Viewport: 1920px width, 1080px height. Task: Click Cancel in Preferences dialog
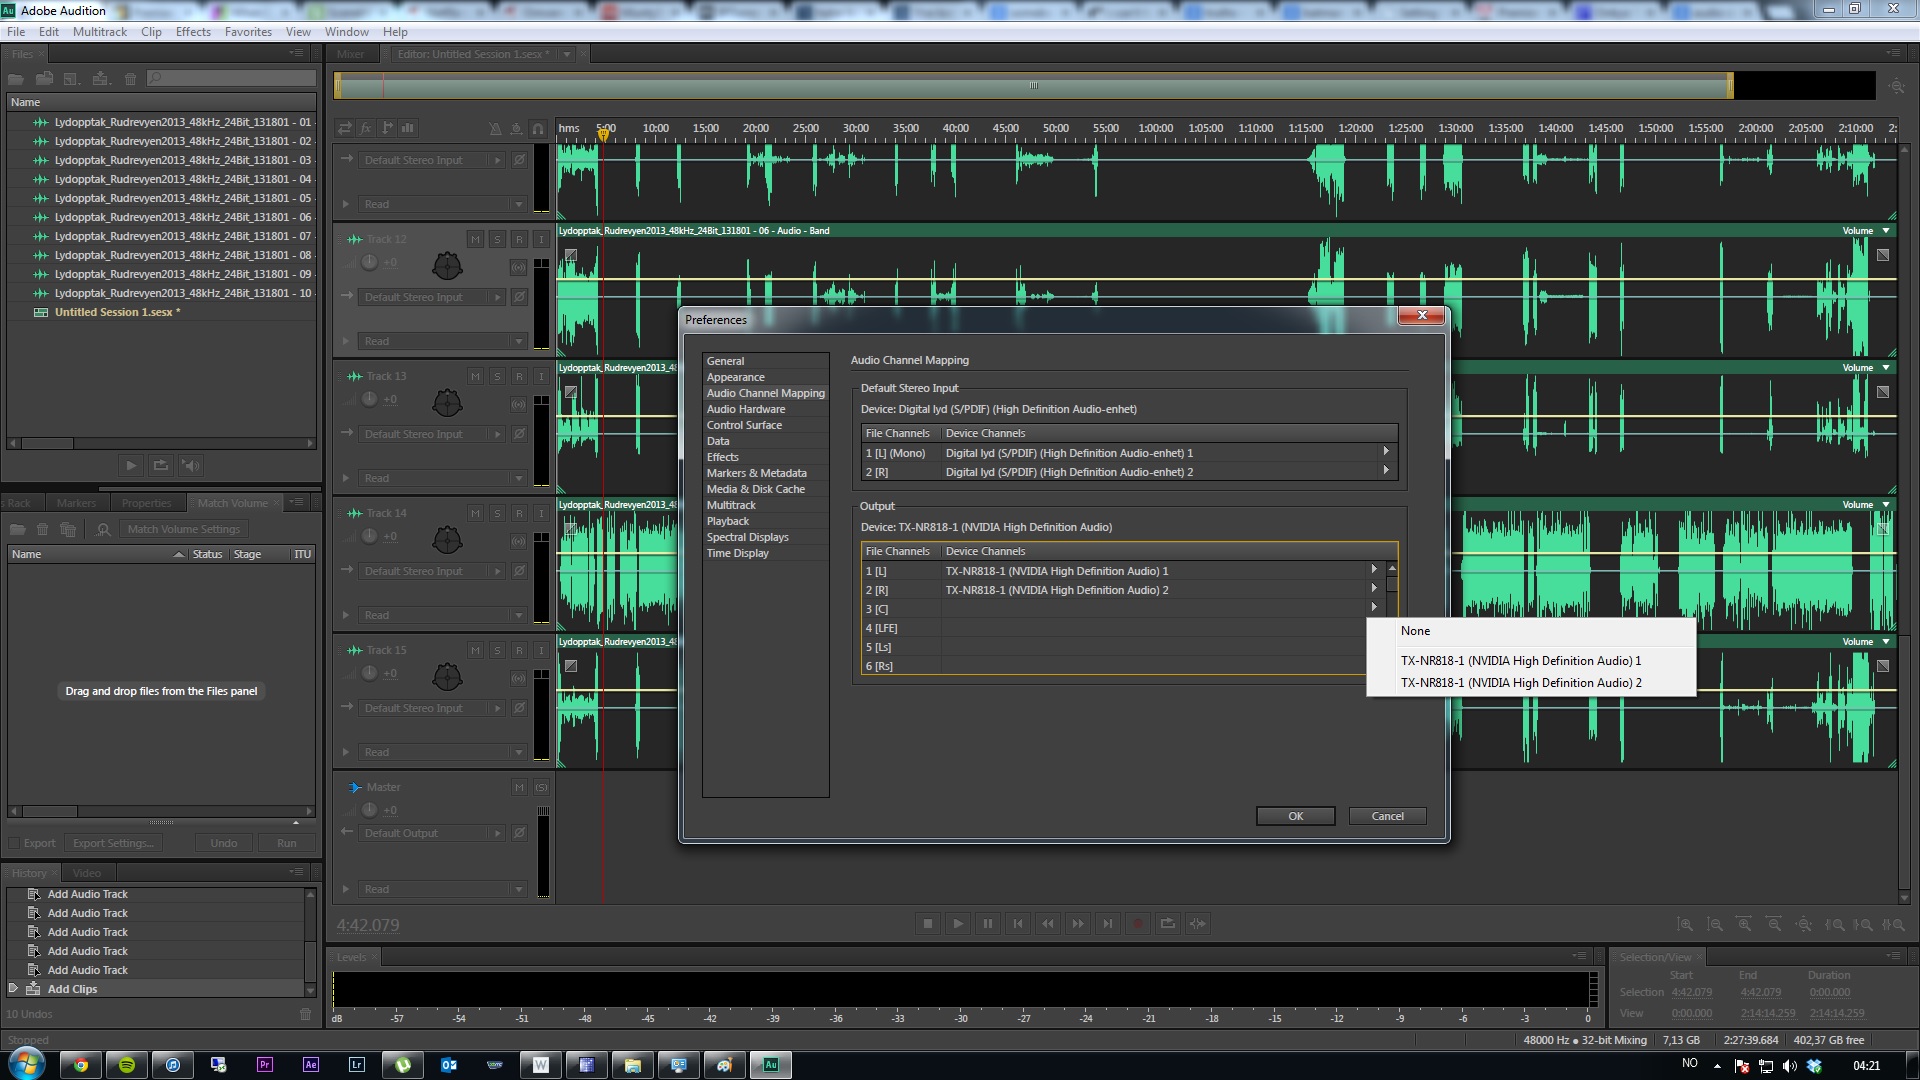pos(1387,816)
